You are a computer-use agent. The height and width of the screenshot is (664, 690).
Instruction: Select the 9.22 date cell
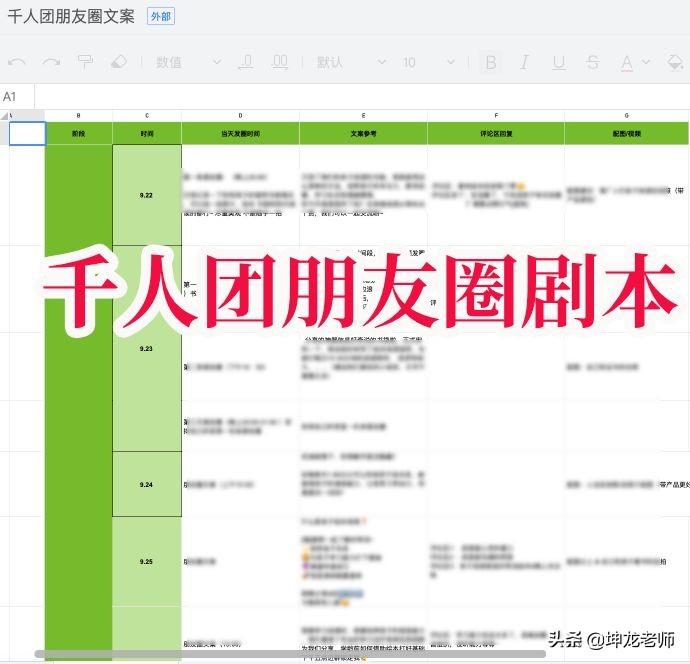tap(147, 195)
